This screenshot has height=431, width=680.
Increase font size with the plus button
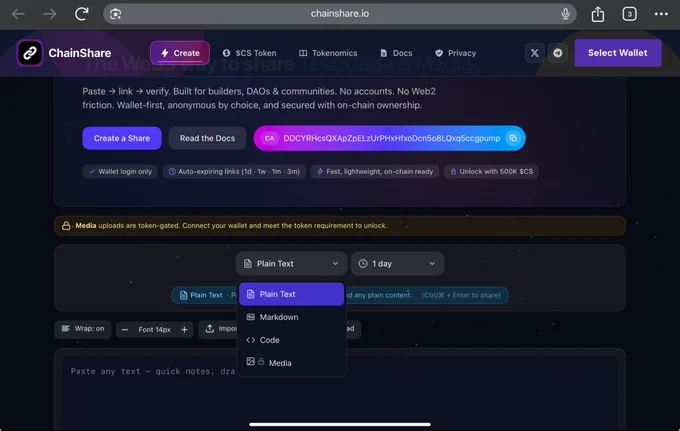(184, 330)
